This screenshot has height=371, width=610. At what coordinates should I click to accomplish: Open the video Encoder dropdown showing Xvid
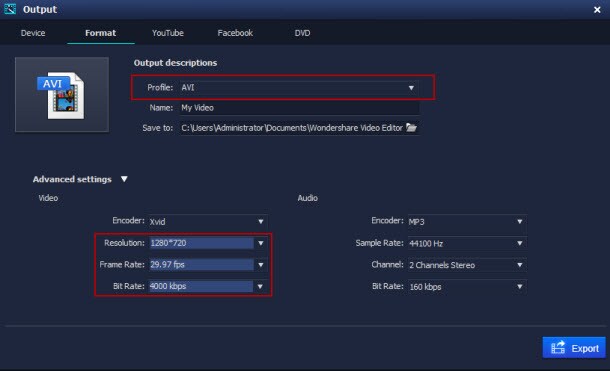[208, 221]
